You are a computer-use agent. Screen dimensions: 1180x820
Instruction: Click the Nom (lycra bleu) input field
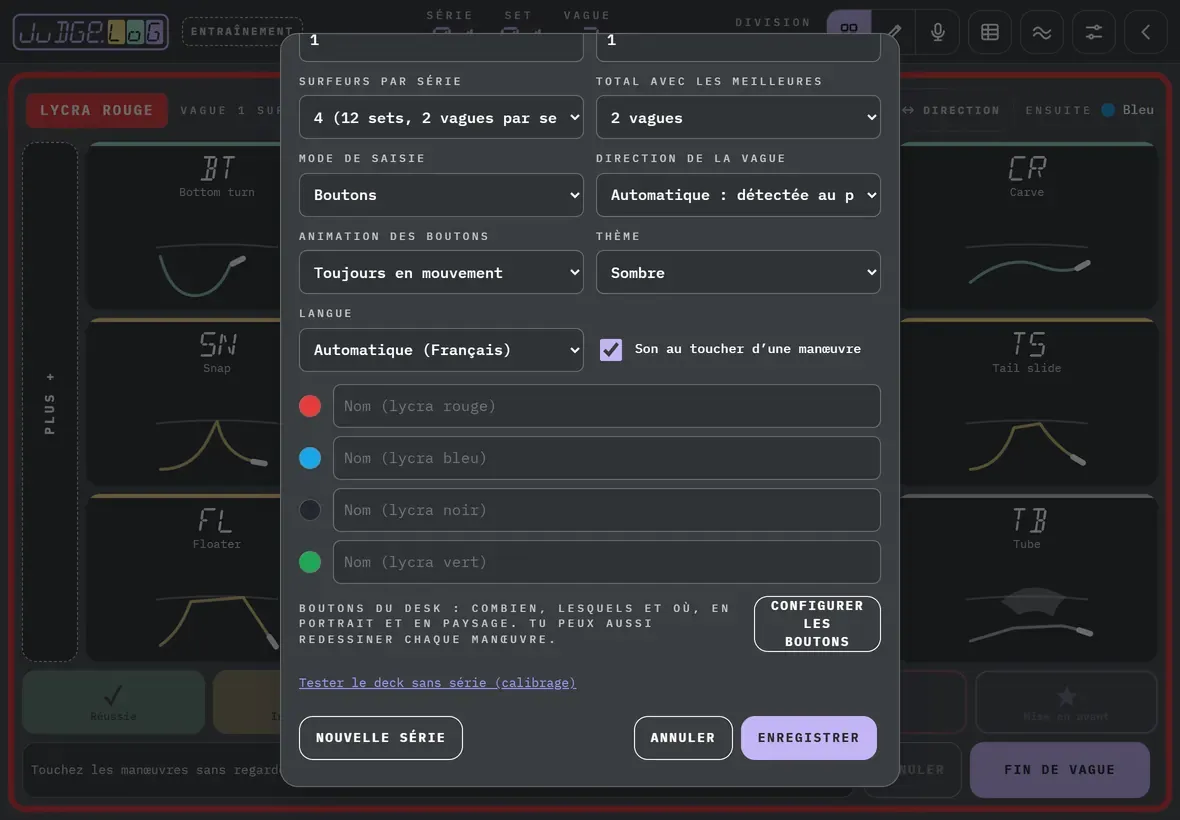coord(607,458)
